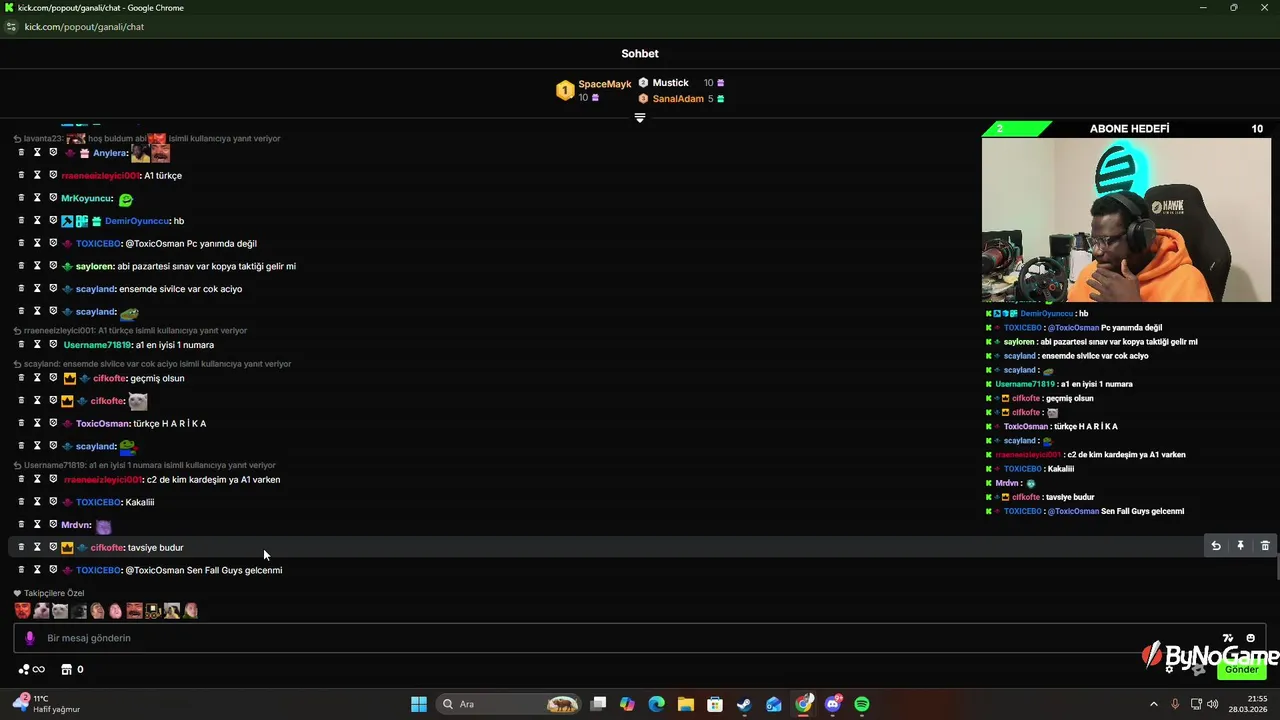Click the Gönder send button

pos(1242,669)
